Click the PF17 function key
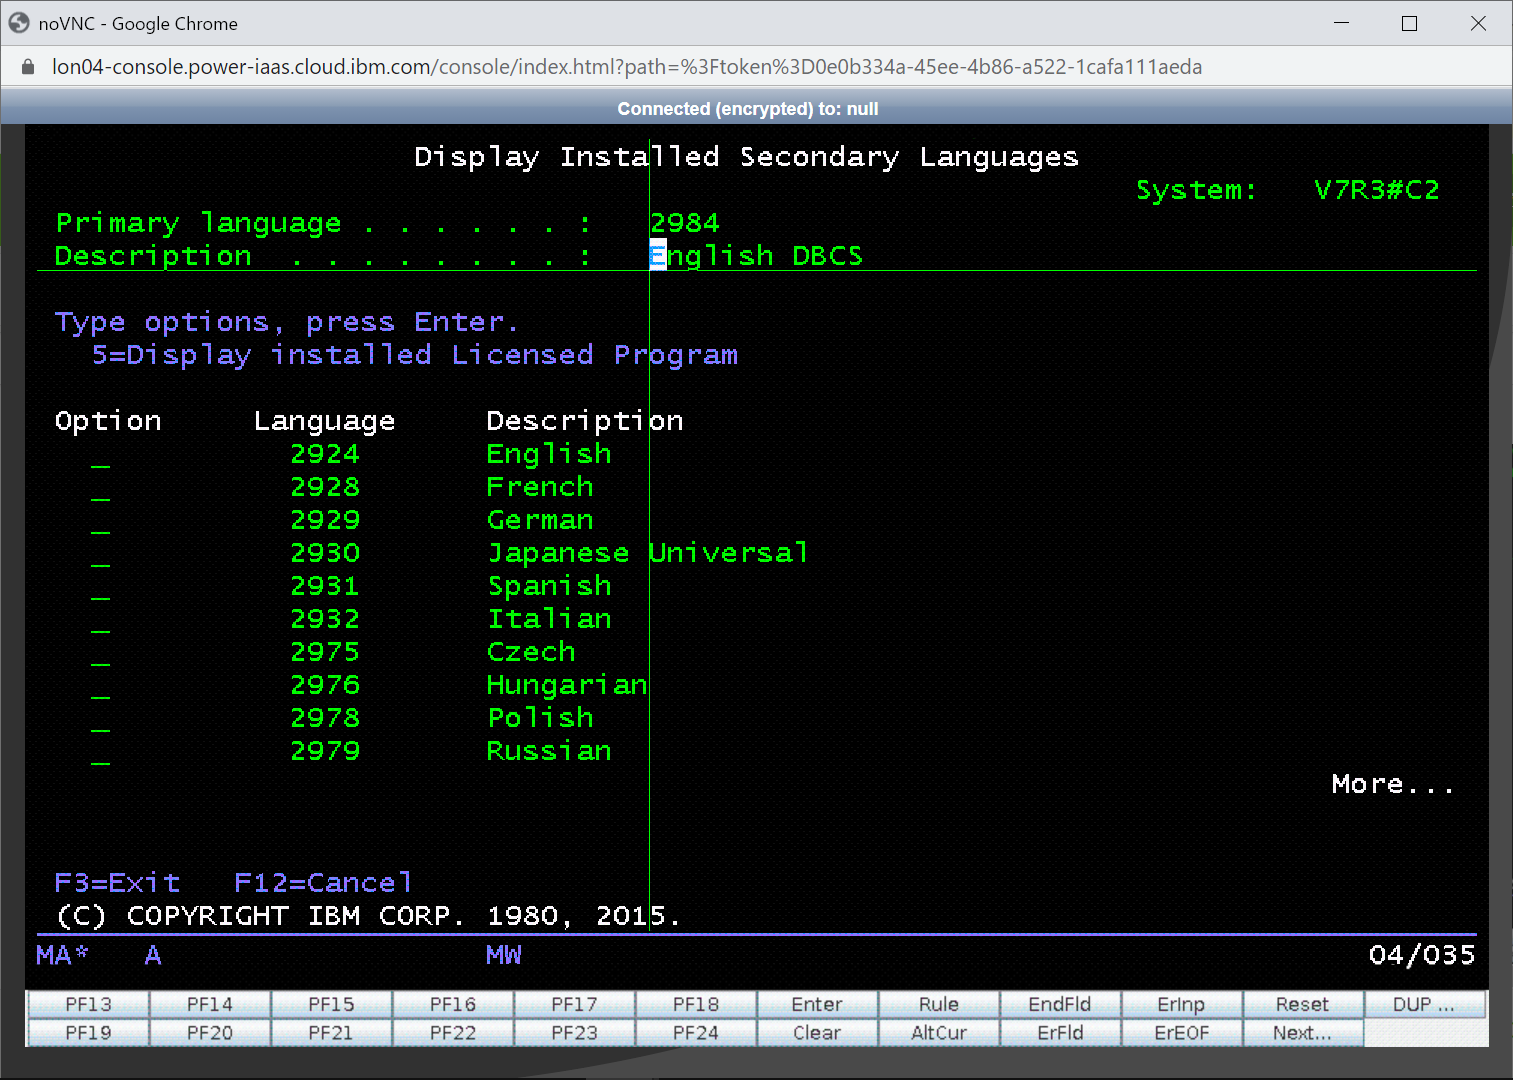This screenshot has width=1513, height=1080. pyautogui.click(x=574, y=1004)
